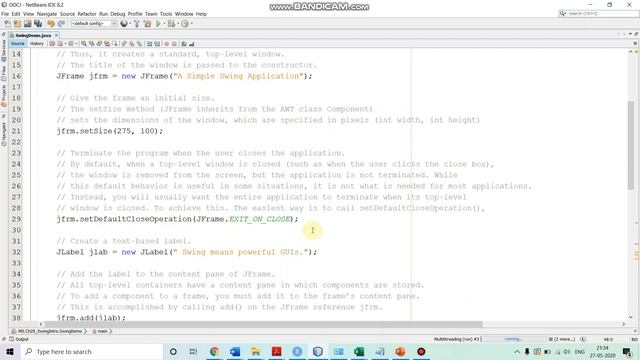
Task: Open the Navigator side panel tab
Action: click(4, 133)
